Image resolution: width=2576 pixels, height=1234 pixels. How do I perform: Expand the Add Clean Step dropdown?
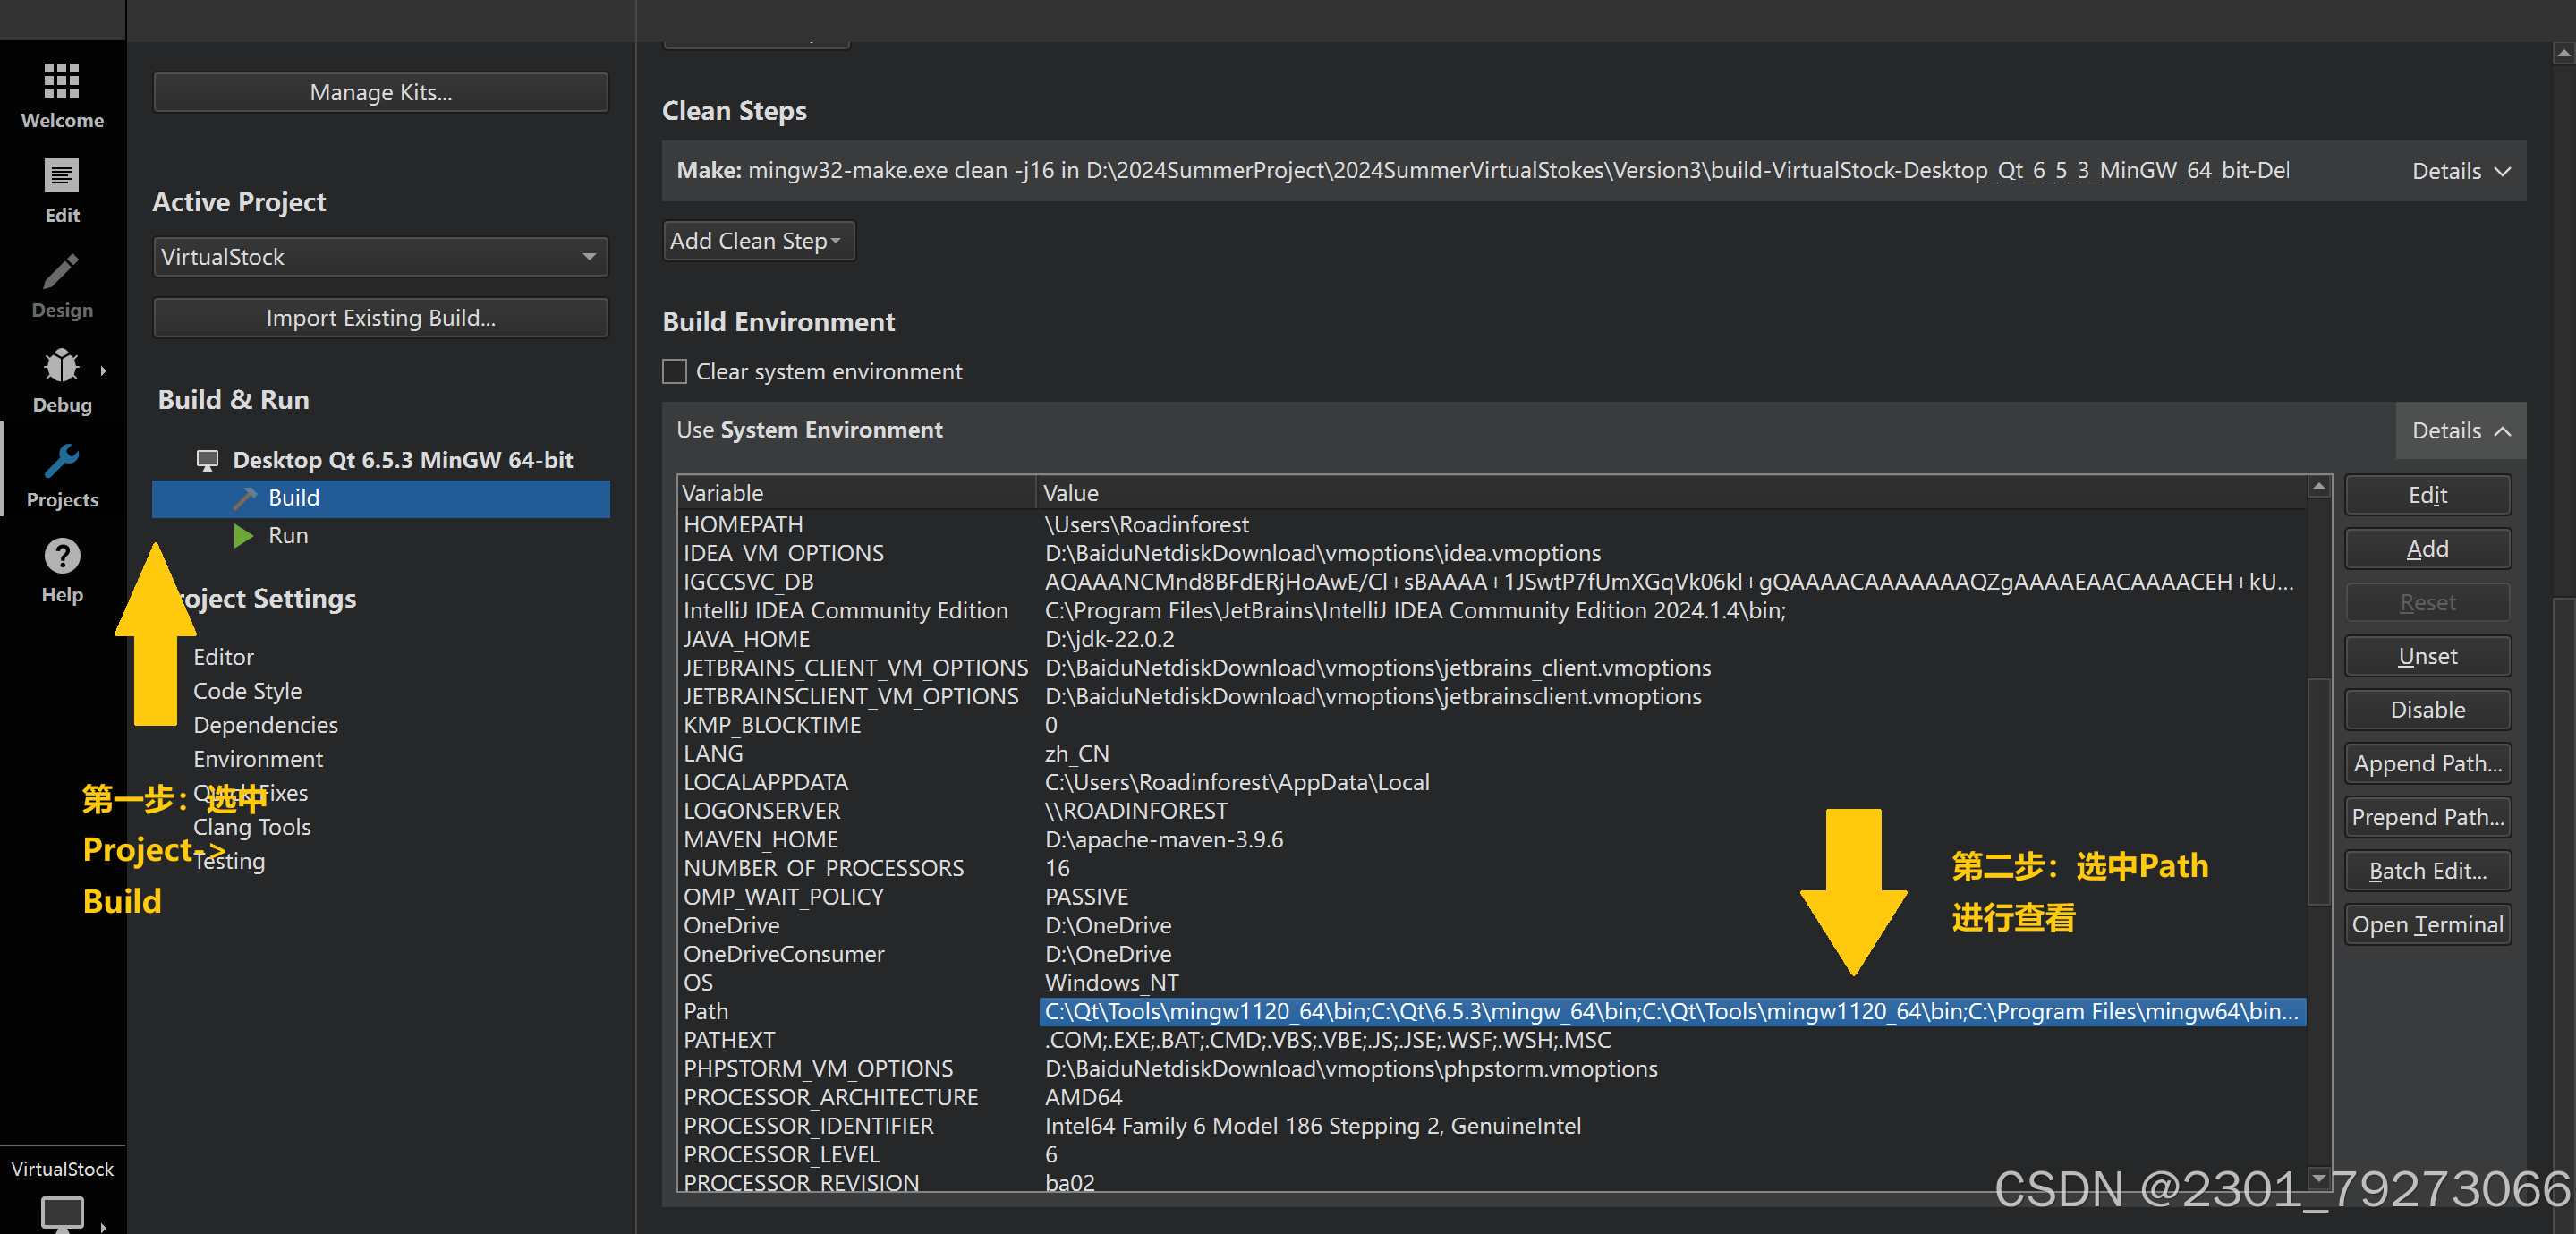click(758, 240)
